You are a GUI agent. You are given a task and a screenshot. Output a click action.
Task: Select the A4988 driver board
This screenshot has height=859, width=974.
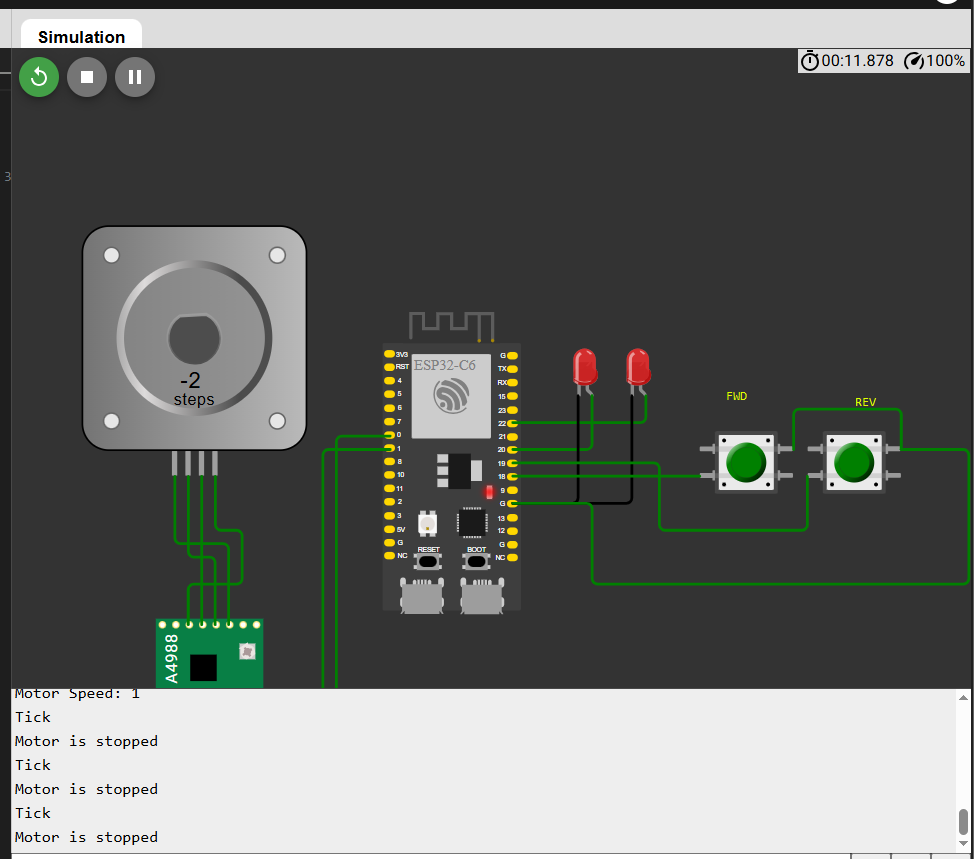pyautogui.click(x=210, y=655)
